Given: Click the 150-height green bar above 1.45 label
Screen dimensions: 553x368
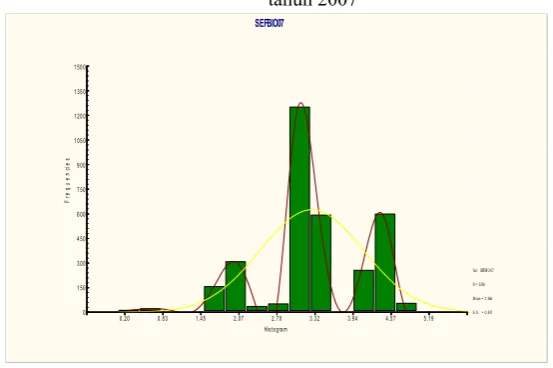Looking at the screenshot, I should (214, 298).
